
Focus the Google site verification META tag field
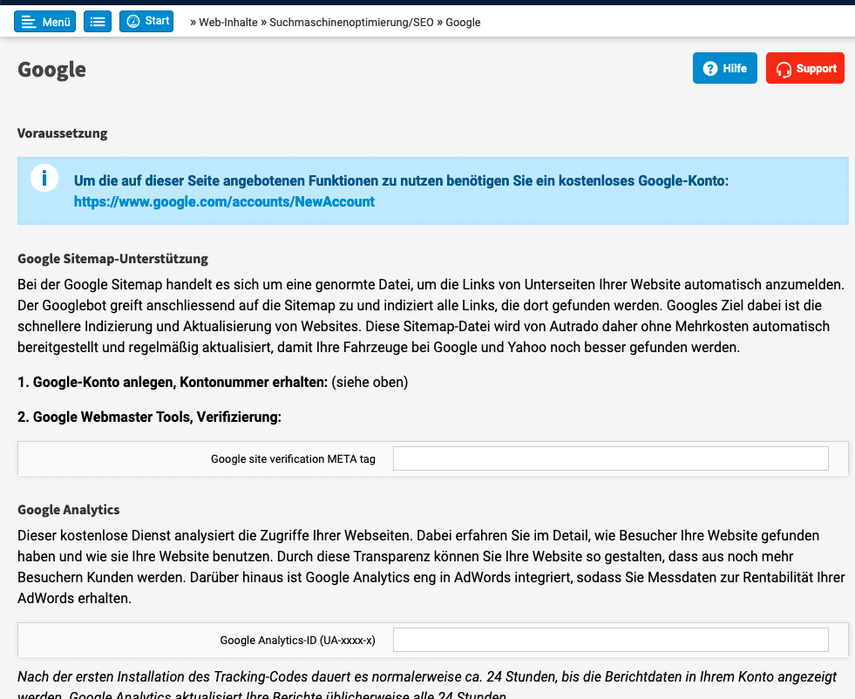click(x=610, y=459)
